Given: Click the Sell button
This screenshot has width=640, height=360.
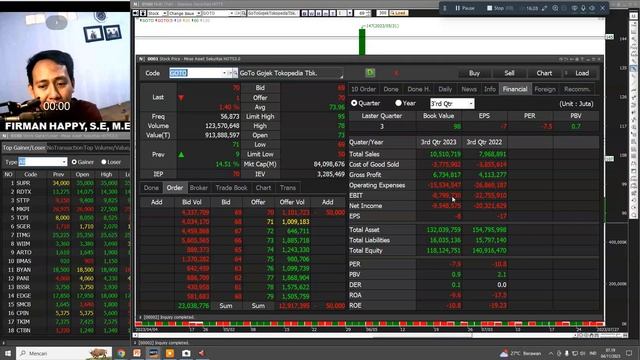Looking at the screenshot, I should [509, 73].
